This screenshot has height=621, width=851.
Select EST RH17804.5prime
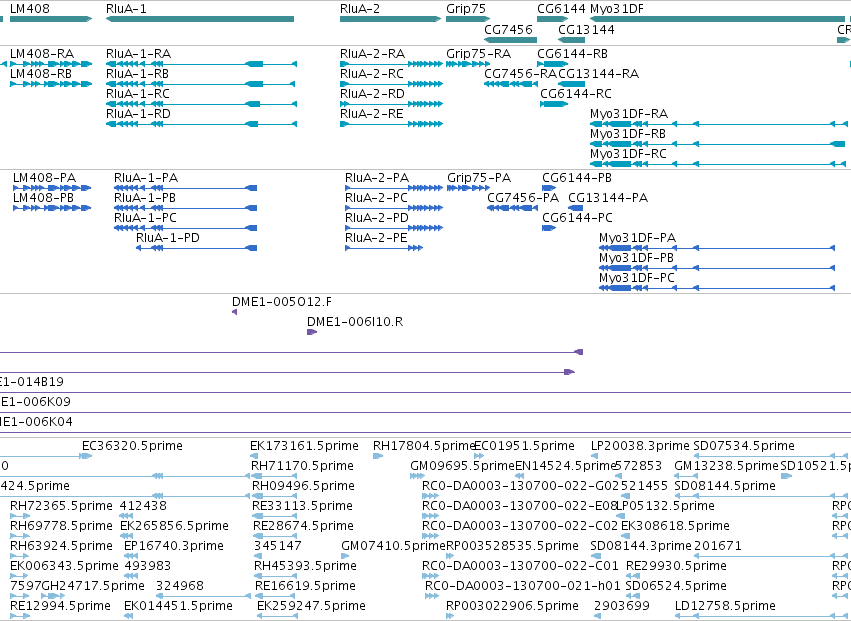[378, 456]
